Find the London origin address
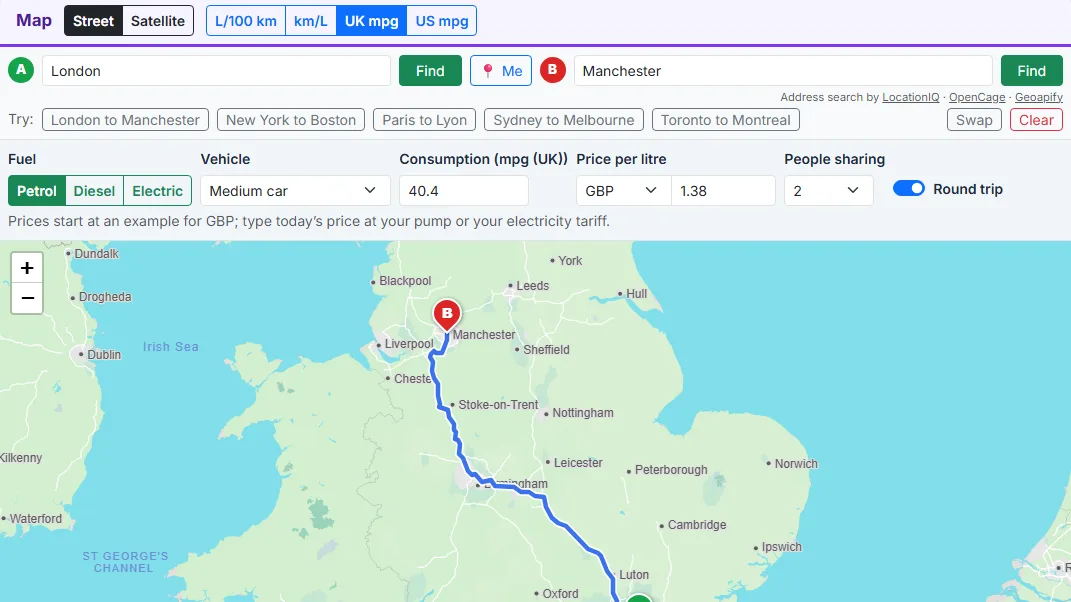Viewport: 1071px width, 602px height. click(430, 71)
